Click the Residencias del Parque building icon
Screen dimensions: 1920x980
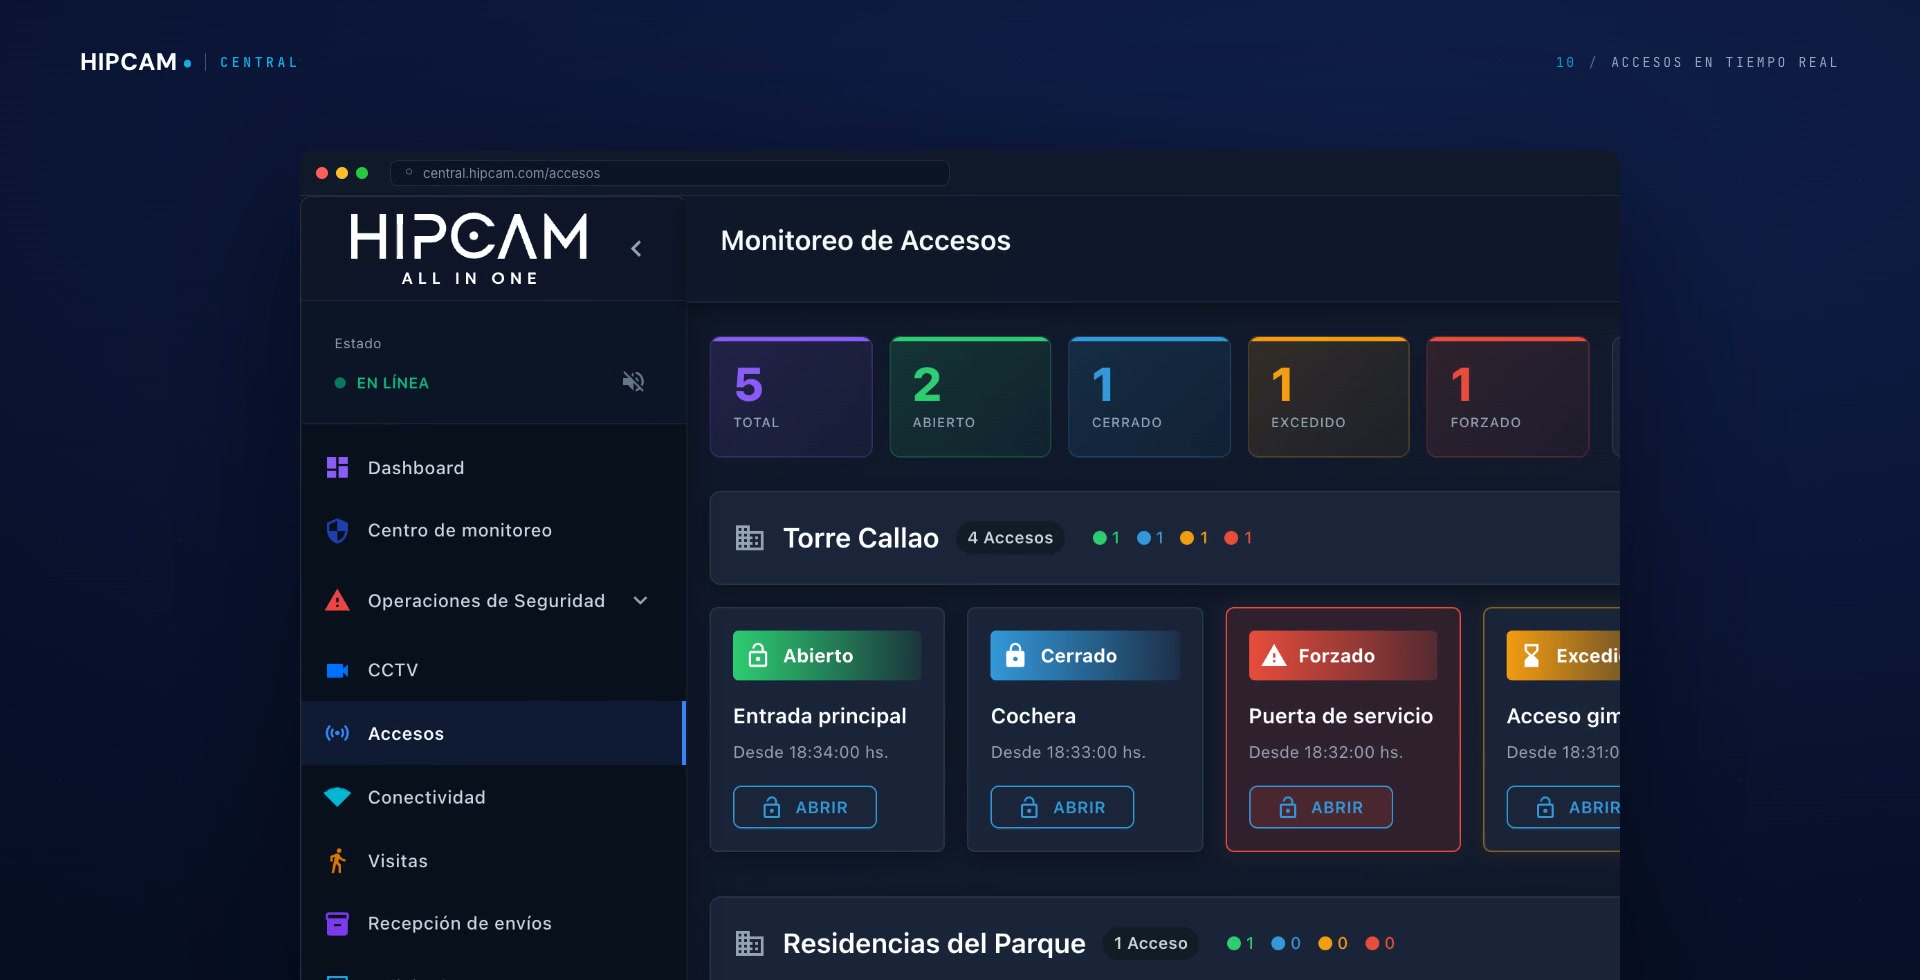coord(750,943)
